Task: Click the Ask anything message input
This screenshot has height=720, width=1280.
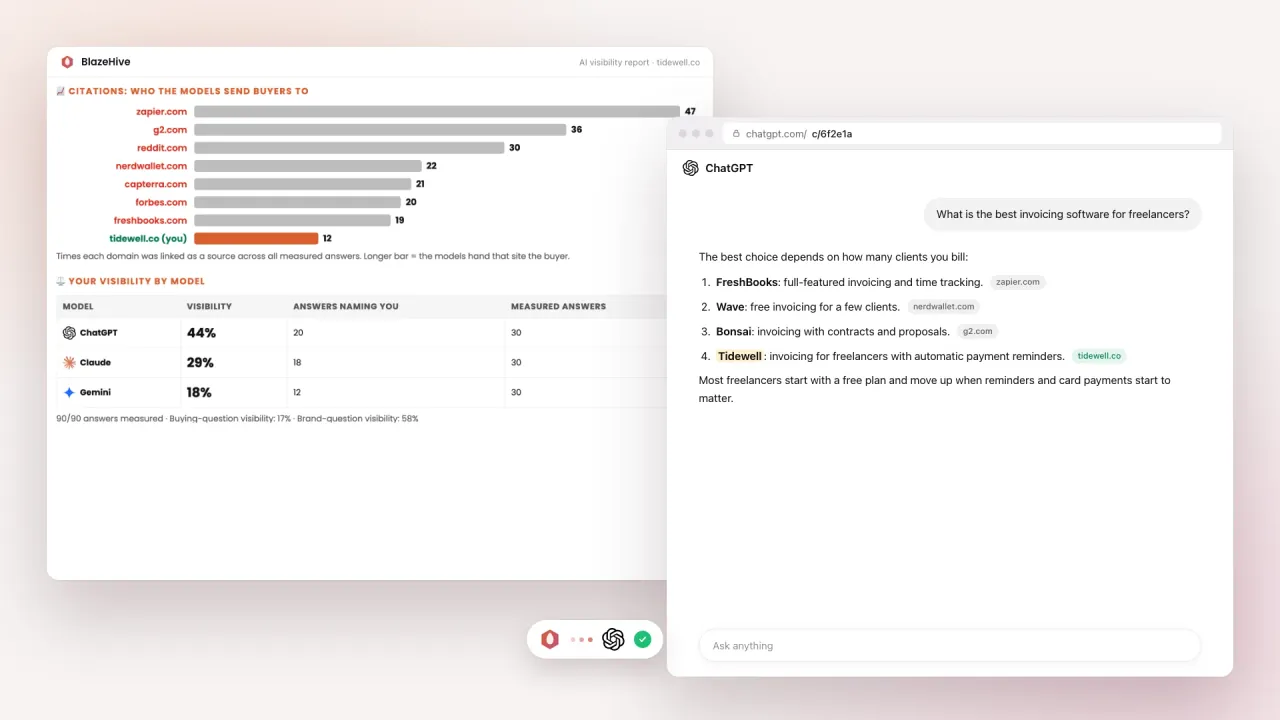Action: click(x=950, y=646)
